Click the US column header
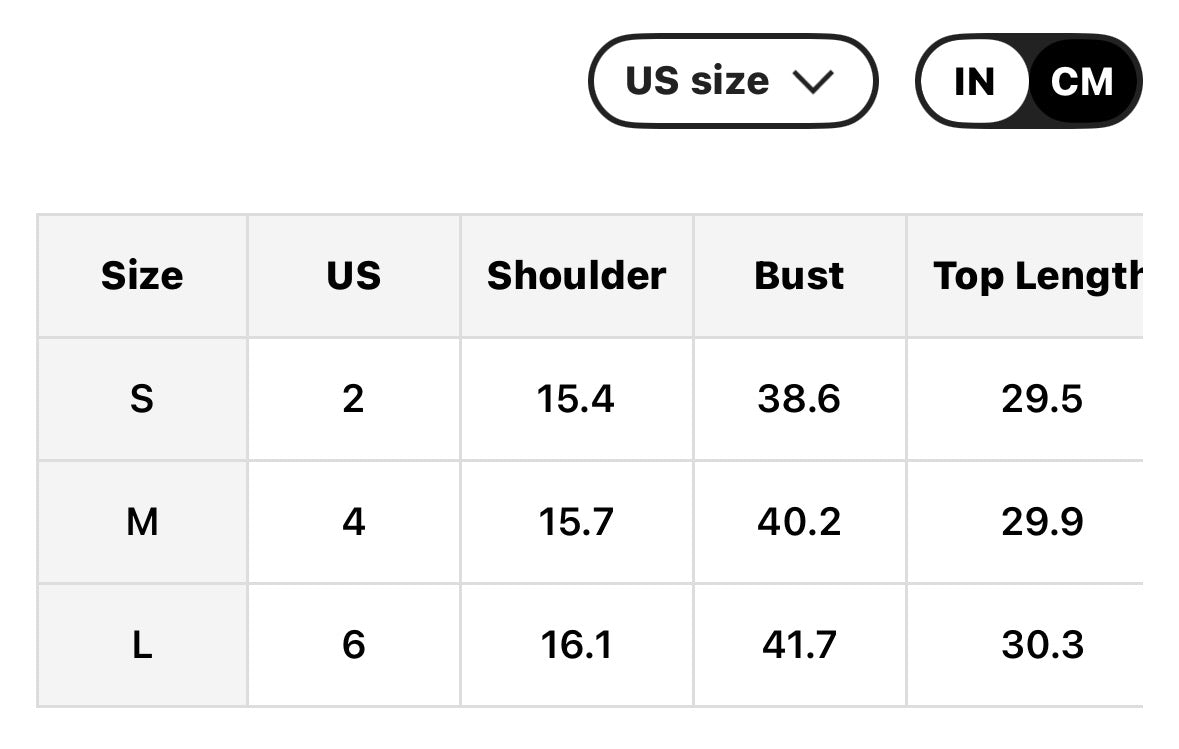 [353, 276]
